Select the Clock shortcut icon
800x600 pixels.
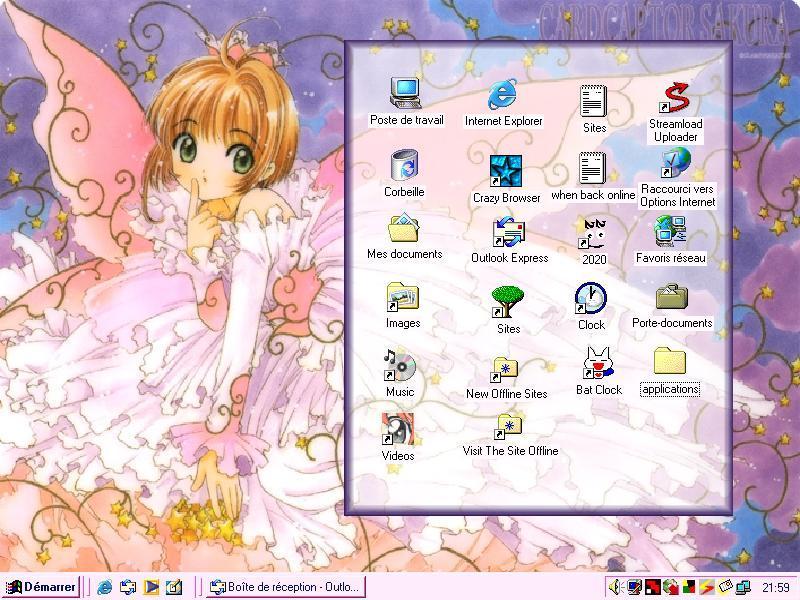[x=591, y=307]
